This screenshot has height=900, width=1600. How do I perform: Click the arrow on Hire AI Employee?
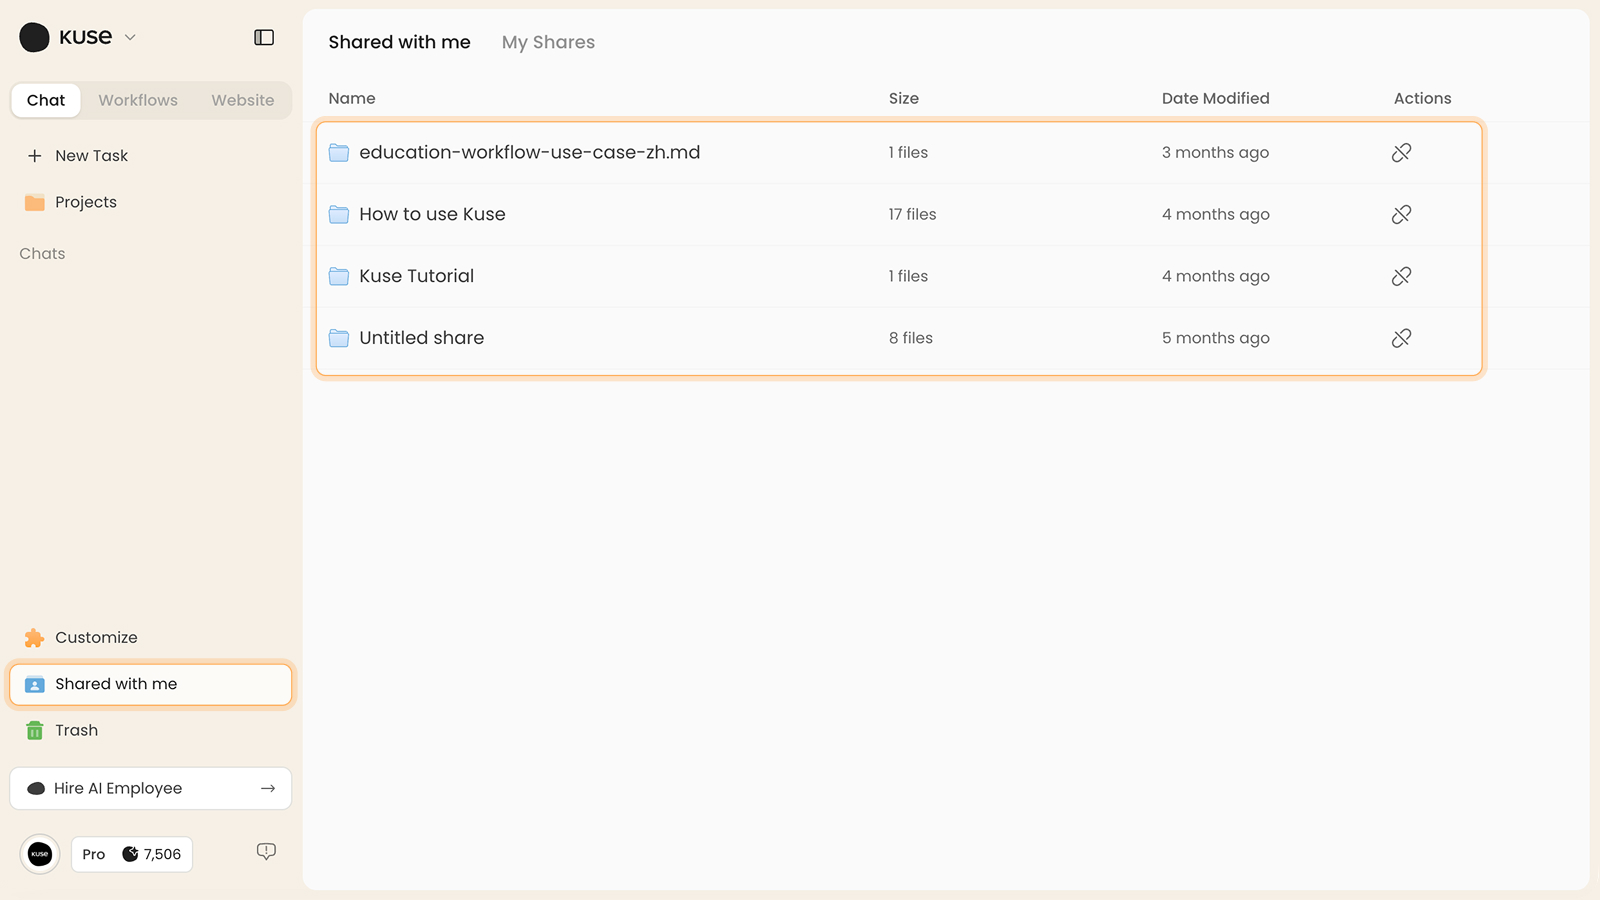(268, 788)
